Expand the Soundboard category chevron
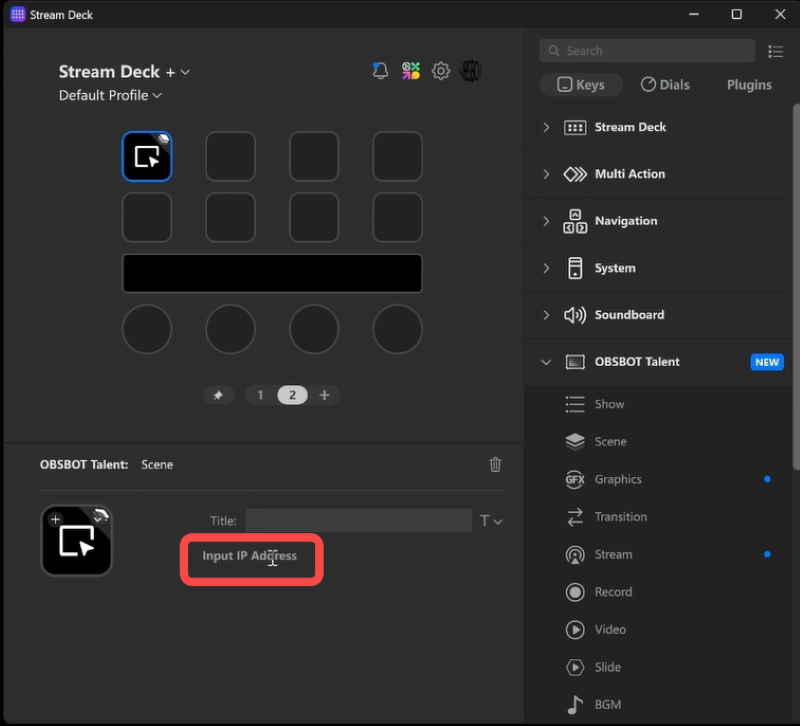This screenshot has height=726, width=800. click(546, 315)
